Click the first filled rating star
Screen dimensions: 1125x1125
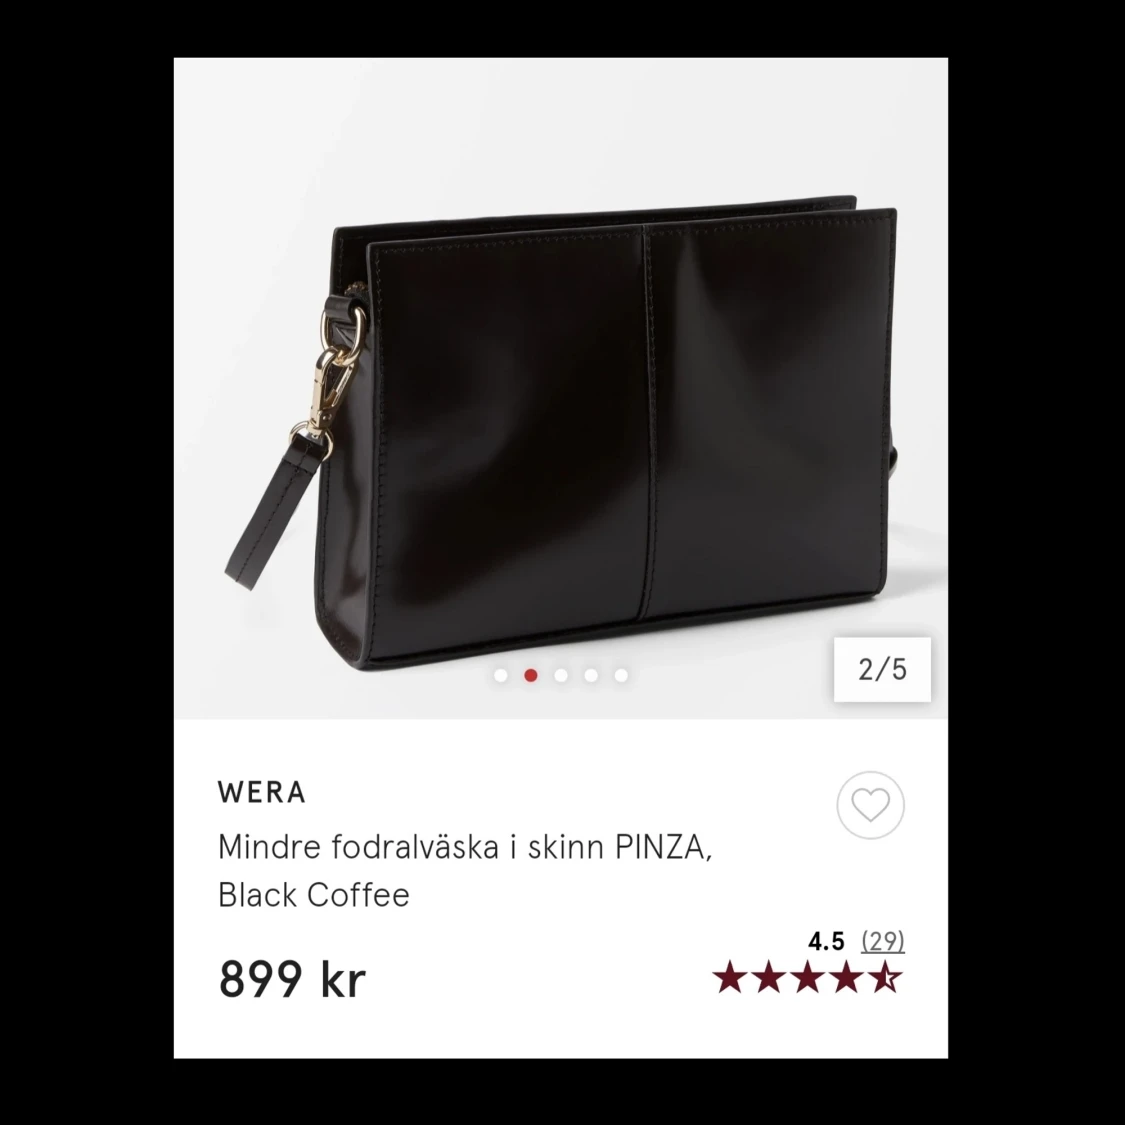(x=730, y=976)
